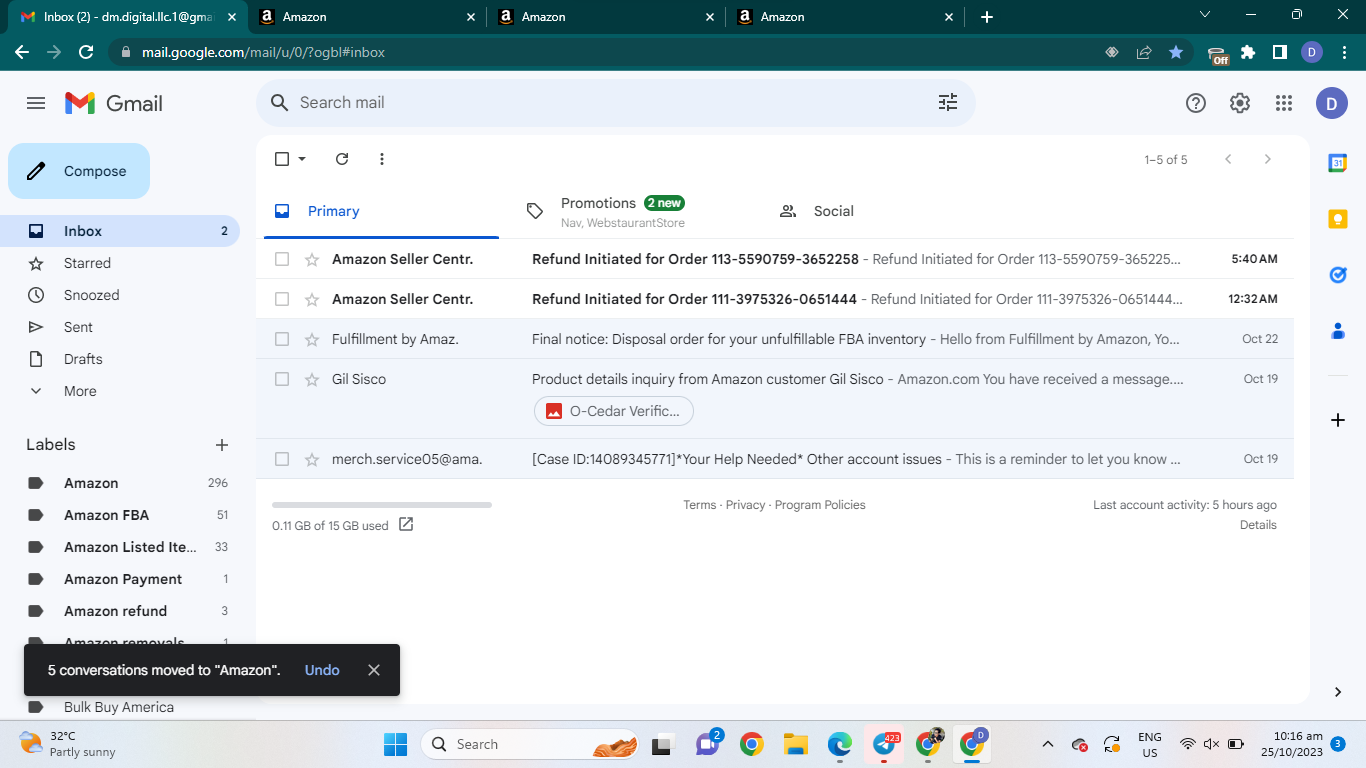Open the Terms link
The image size is (1366, 768).
pos(700,505)
